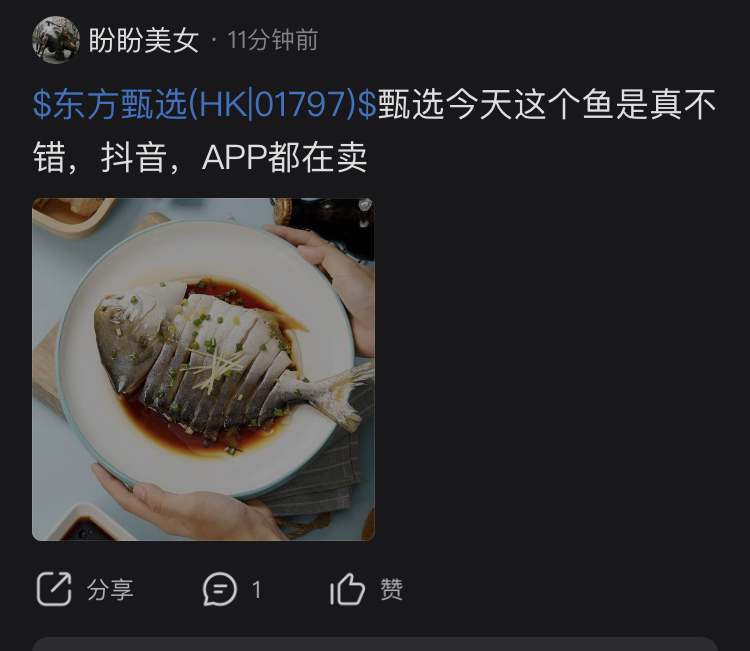
Task: Click the HK|01797 ticker code
Action: point(272,104)
